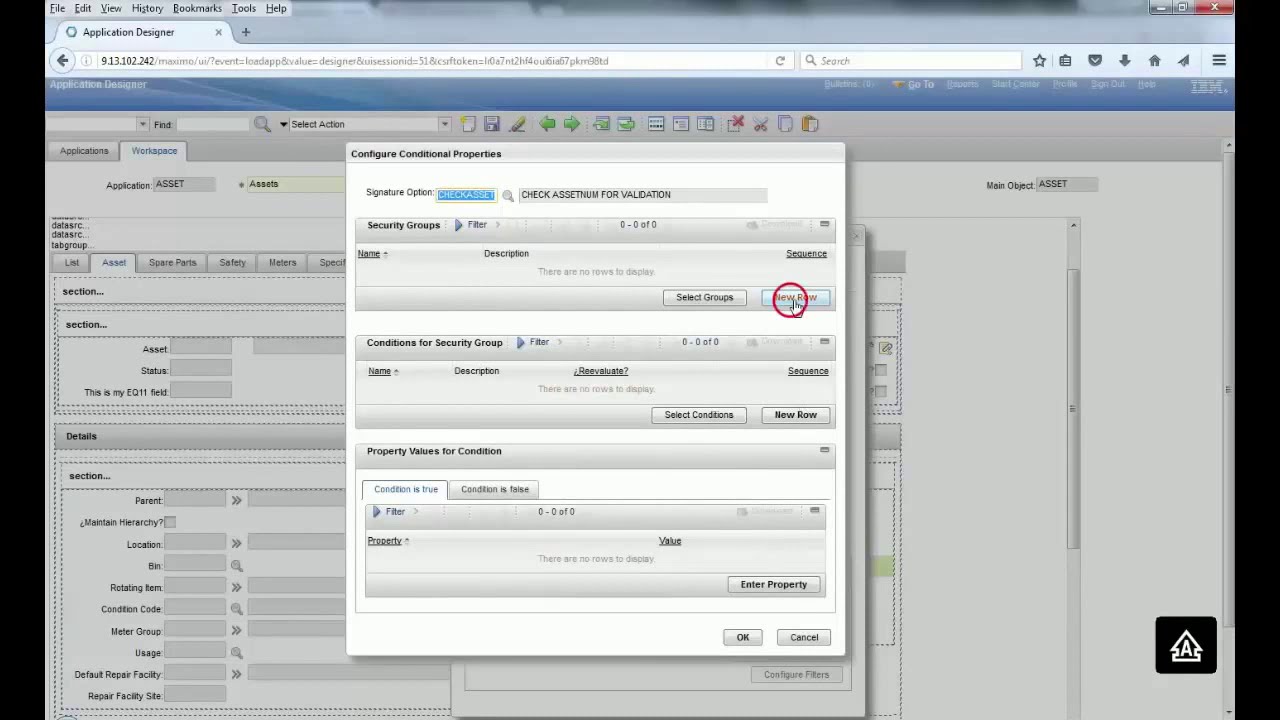Image resolution: width=1280 pixels, height=720 pixels.
Task: Click the Control Palette toolbar icon
Action: pos(656,124)
